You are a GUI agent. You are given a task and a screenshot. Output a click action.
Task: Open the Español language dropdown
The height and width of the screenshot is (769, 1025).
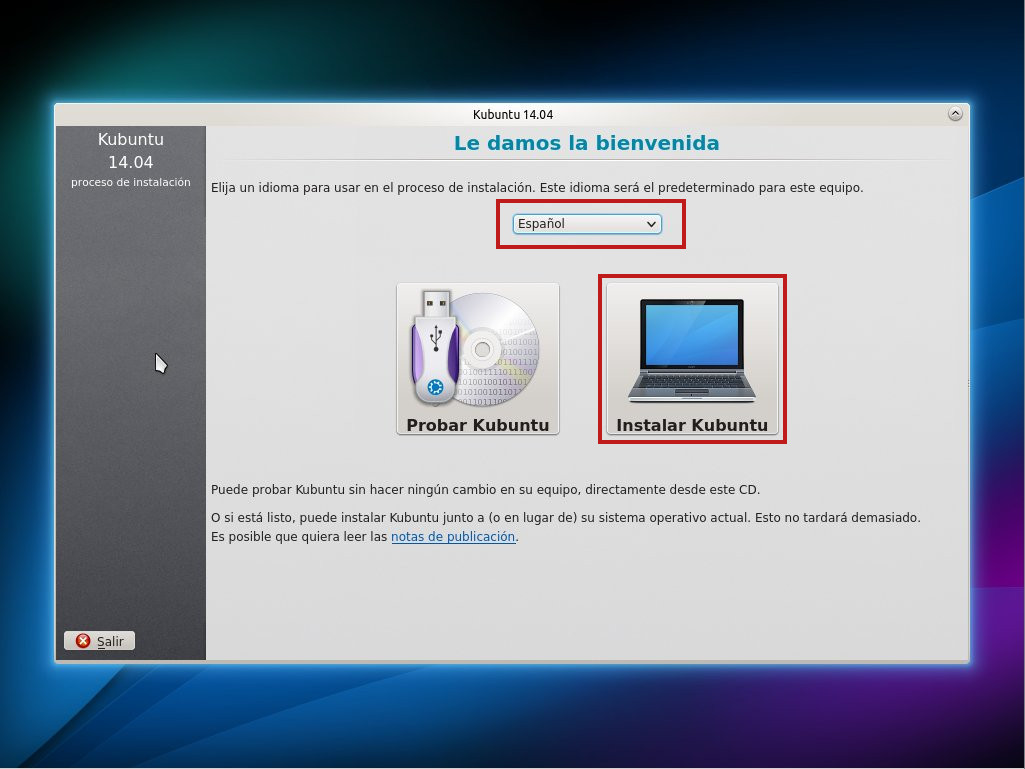586,224
